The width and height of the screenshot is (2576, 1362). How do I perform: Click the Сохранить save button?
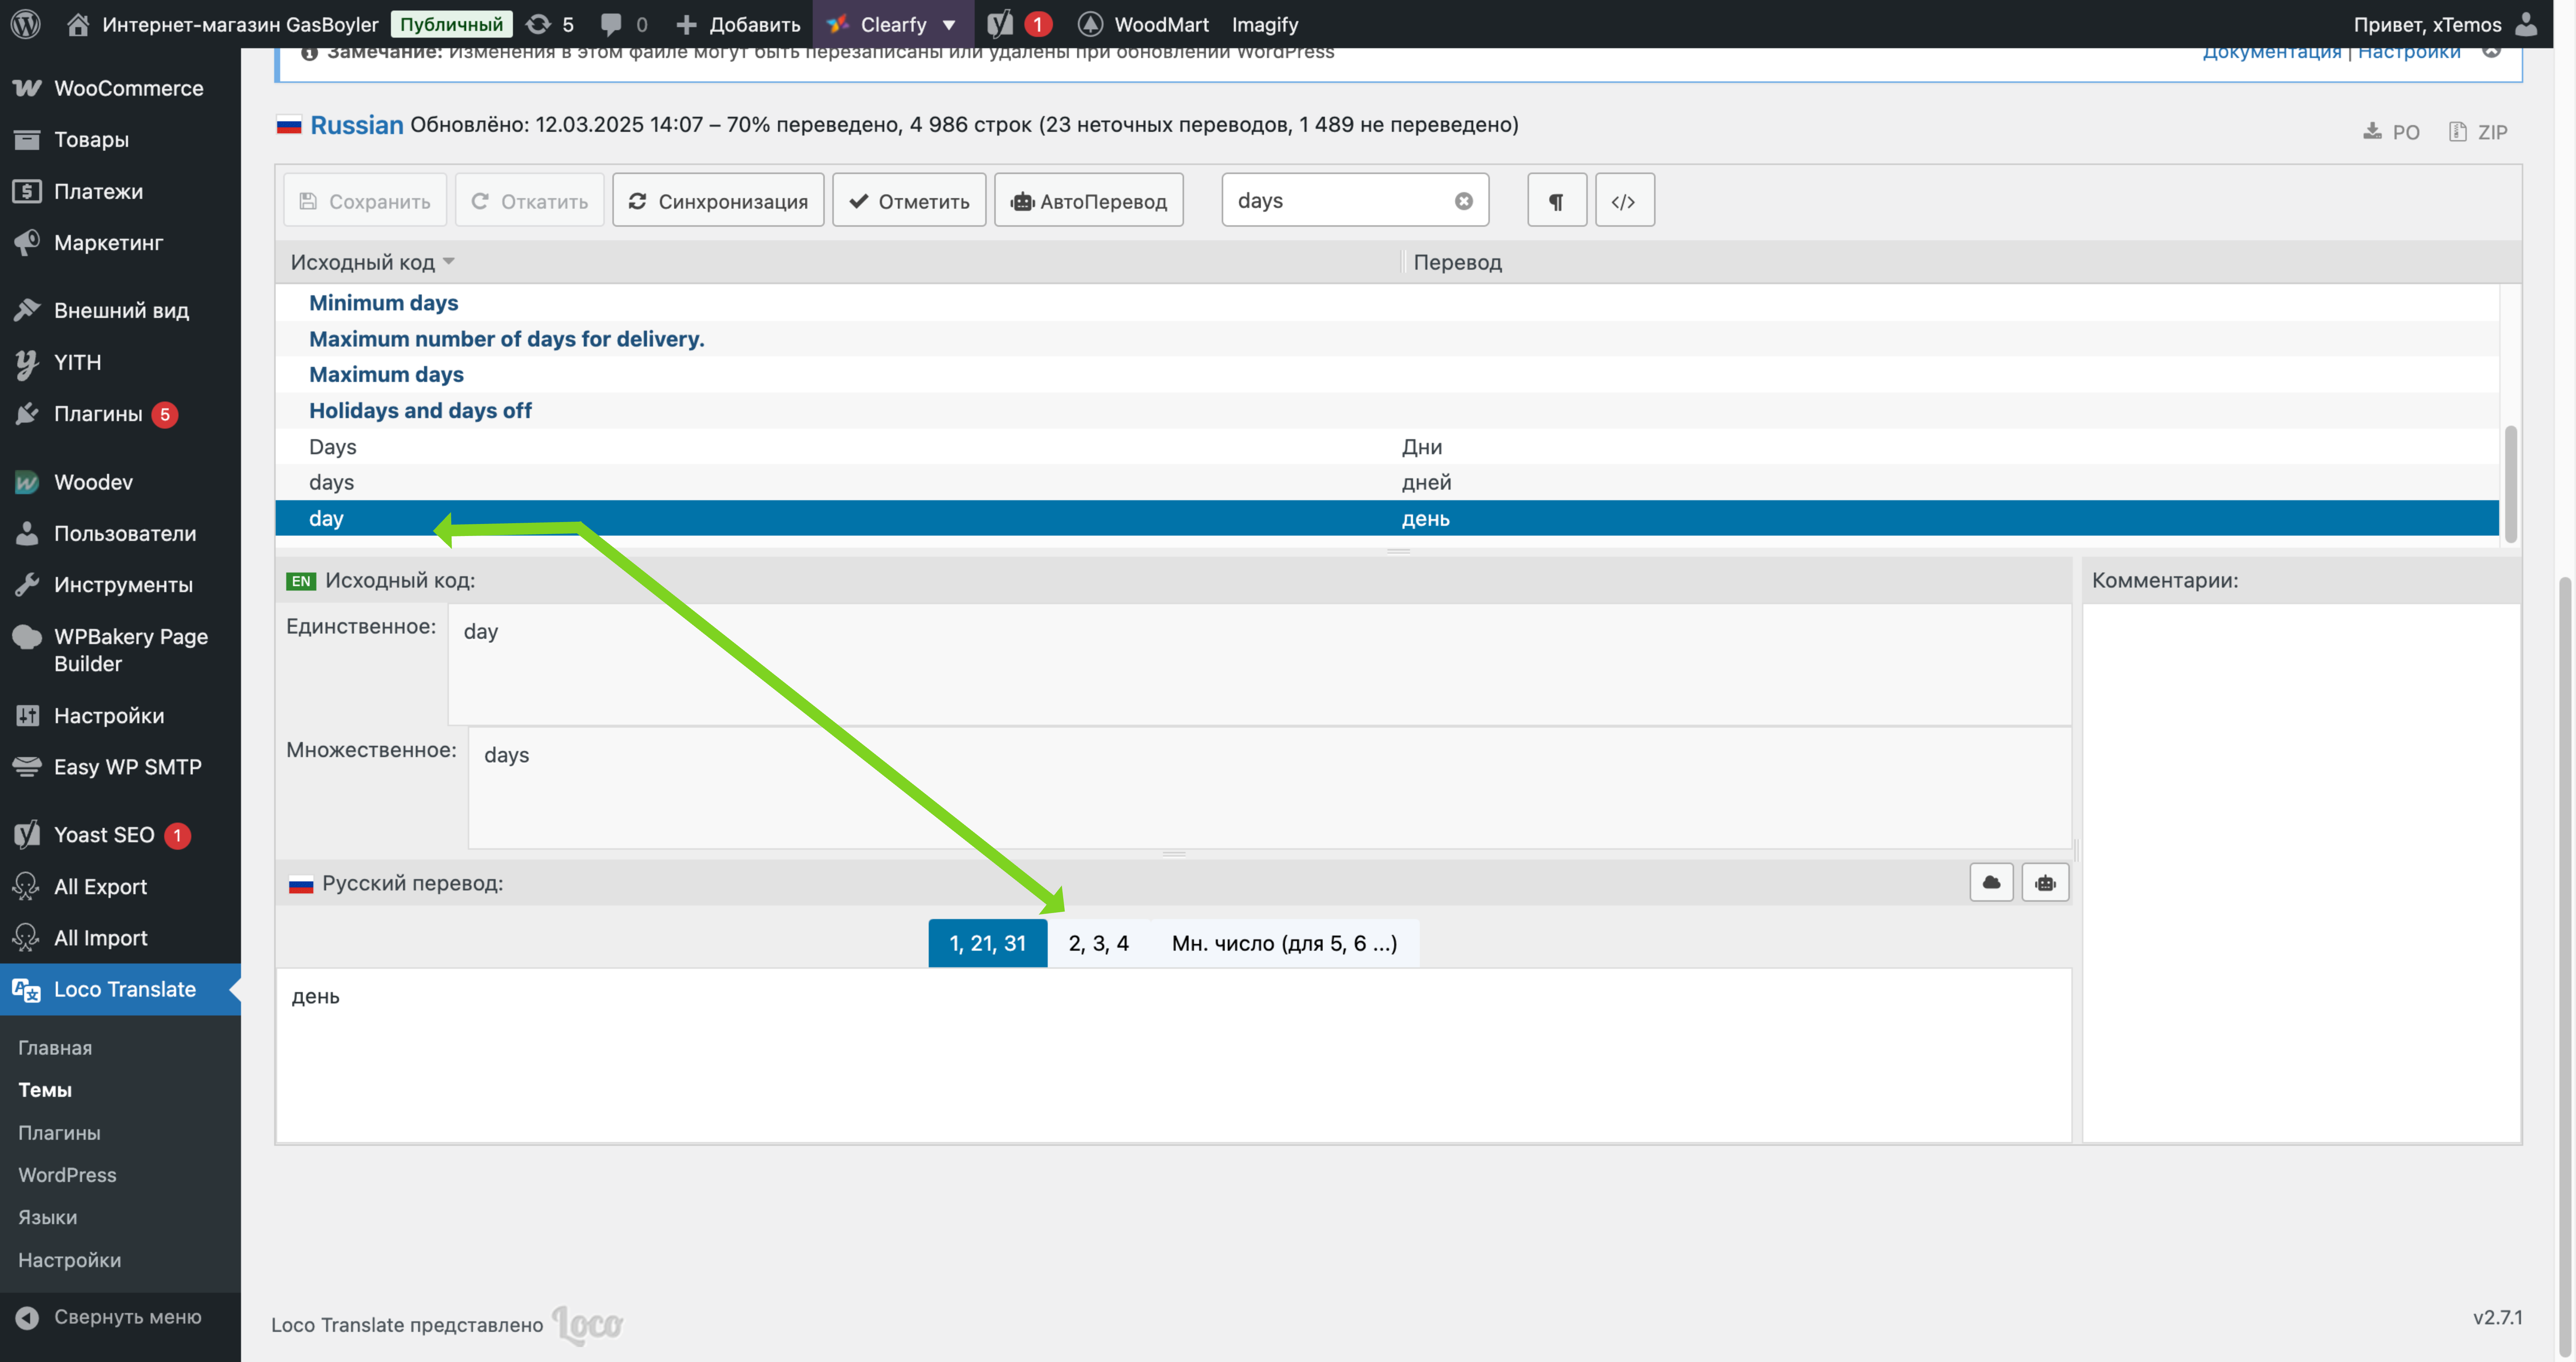coord(365,200)
